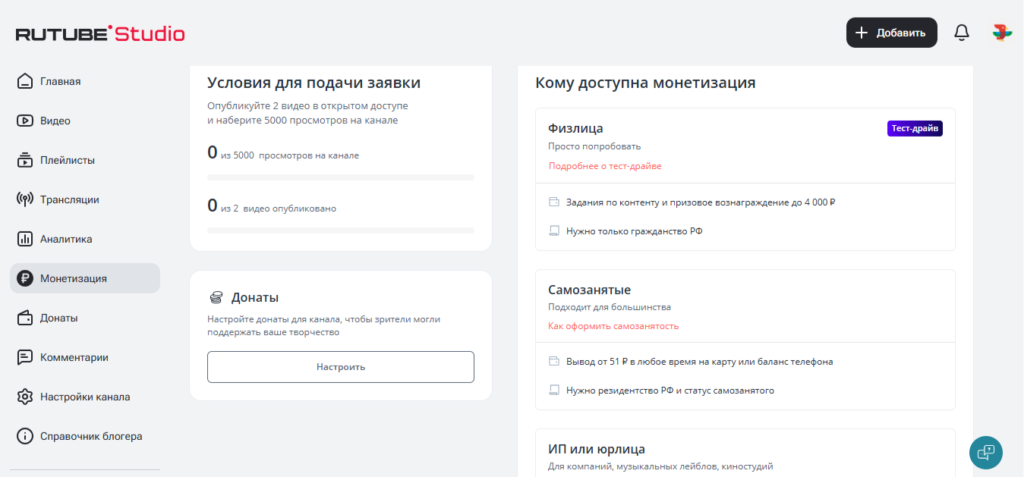
Task: Click text Задания по контенту и призовое вознаграждение
Action: (701, 202)
